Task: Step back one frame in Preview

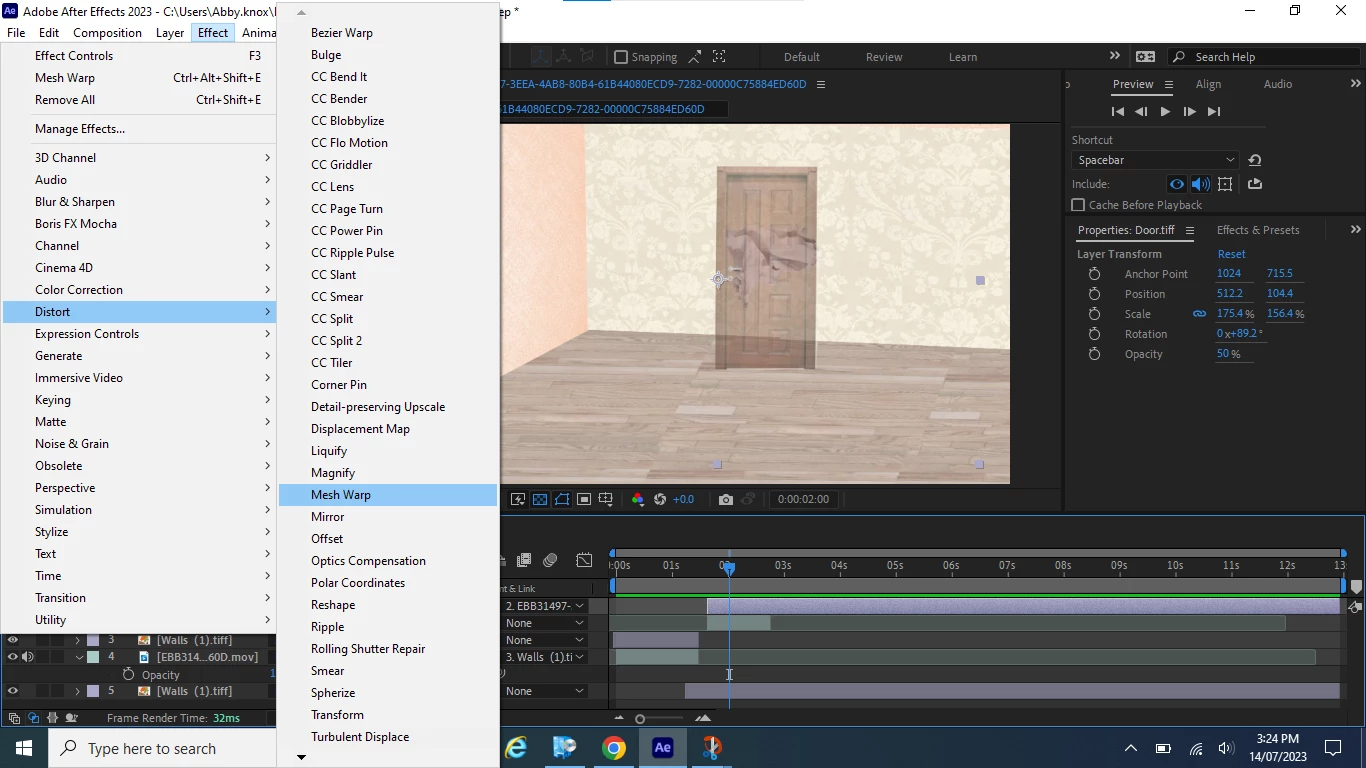Action: (1141, 112)
